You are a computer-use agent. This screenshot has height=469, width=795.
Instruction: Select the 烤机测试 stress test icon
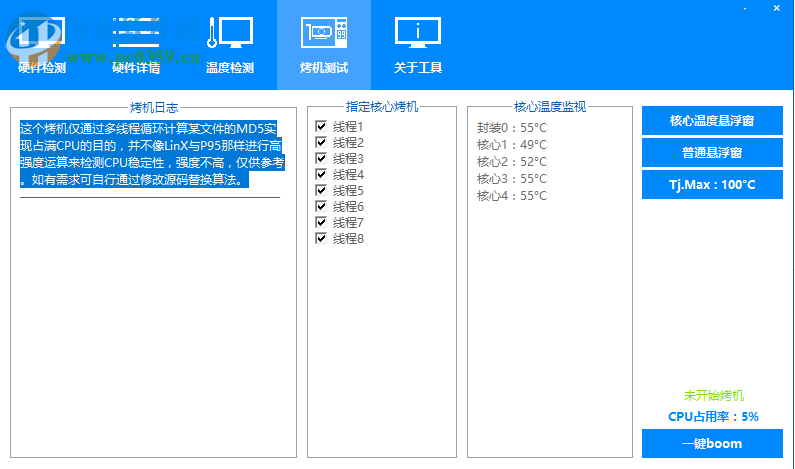[x=323, y=33]
